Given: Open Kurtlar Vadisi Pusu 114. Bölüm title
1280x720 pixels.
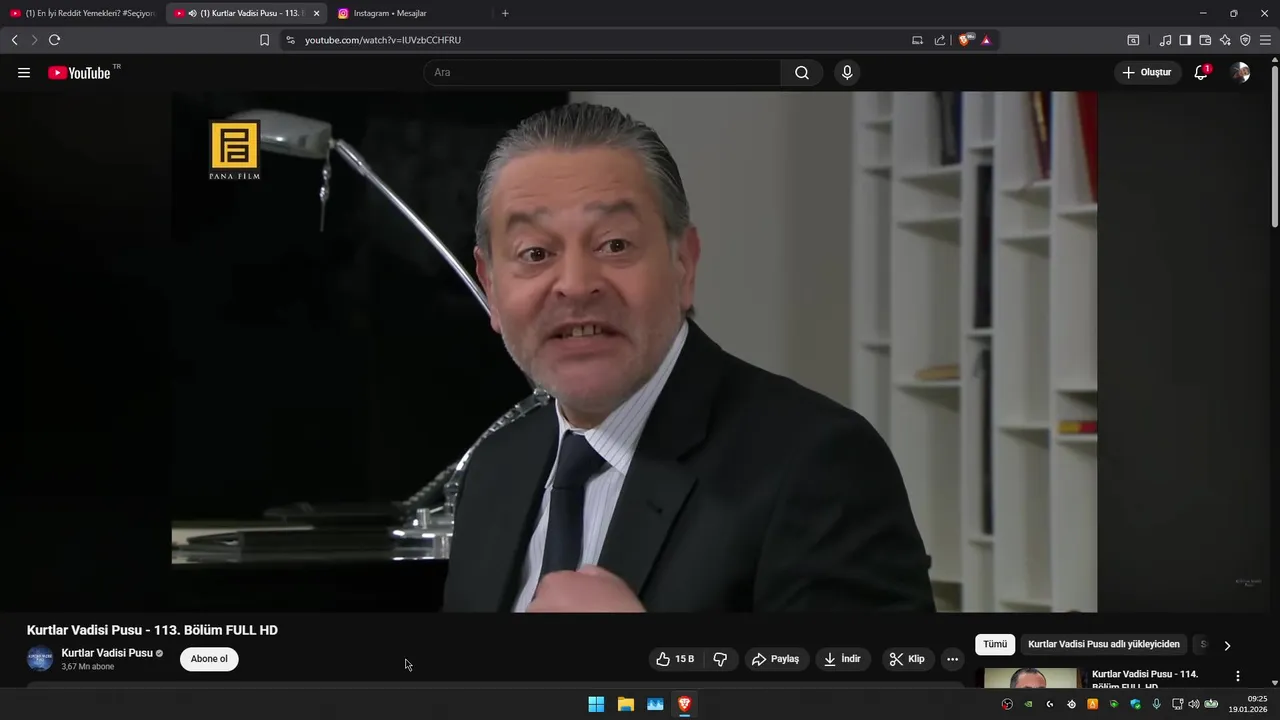Looking at the screenshot, I should point(1145,680).
